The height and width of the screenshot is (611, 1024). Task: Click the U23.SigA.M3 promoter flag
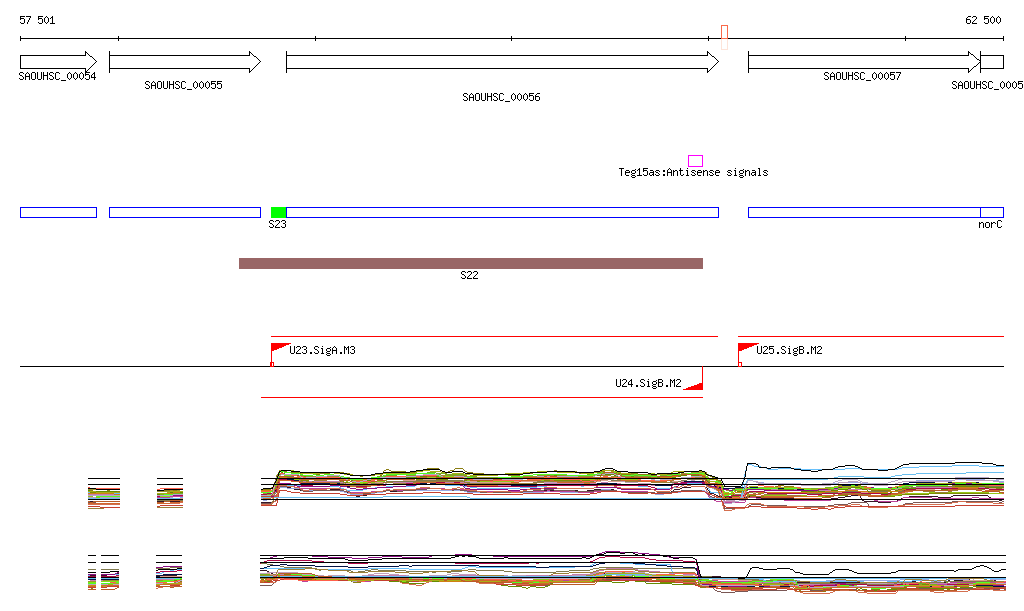(280, 352)
